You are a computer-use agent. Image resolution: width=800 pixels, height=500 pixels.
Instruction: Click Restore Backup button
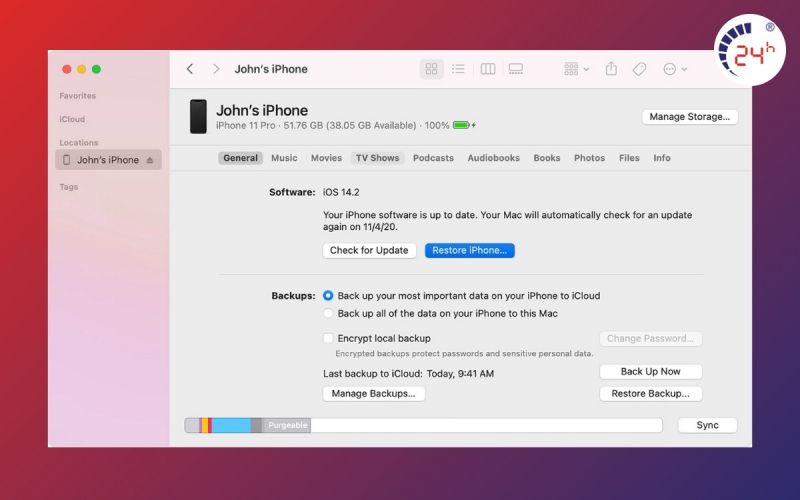point(651,394)
